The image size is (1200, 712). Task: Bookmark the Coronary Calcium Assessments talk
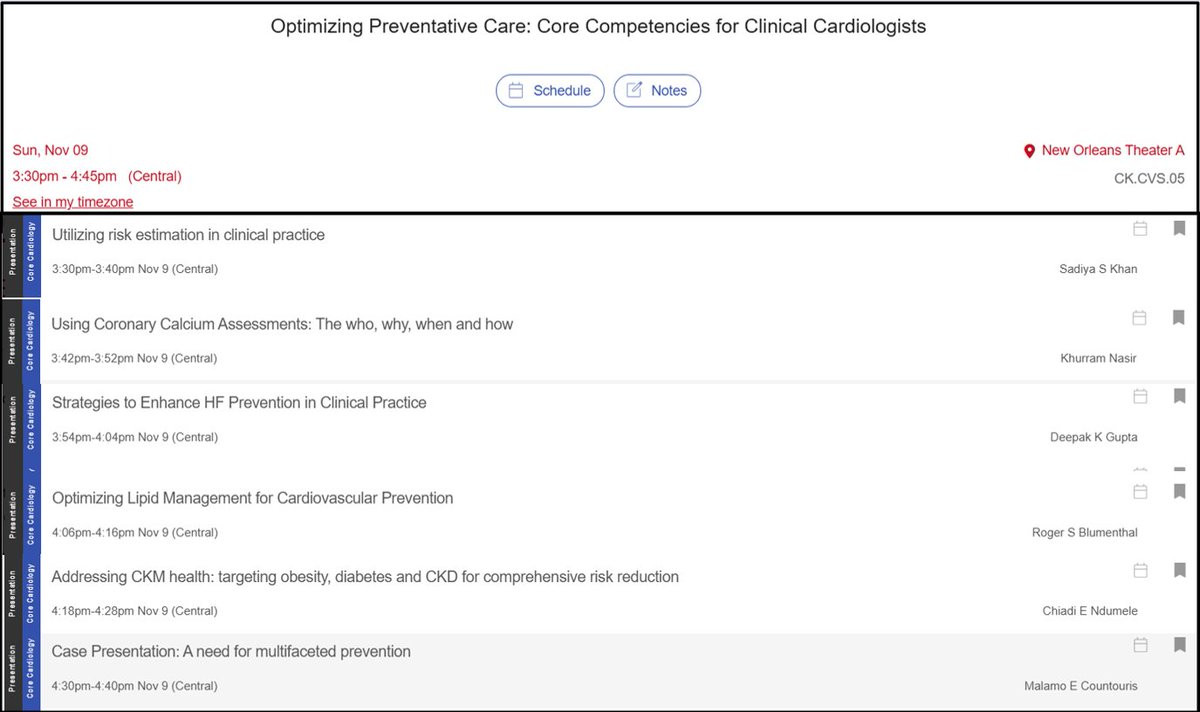pos(1179,318)
